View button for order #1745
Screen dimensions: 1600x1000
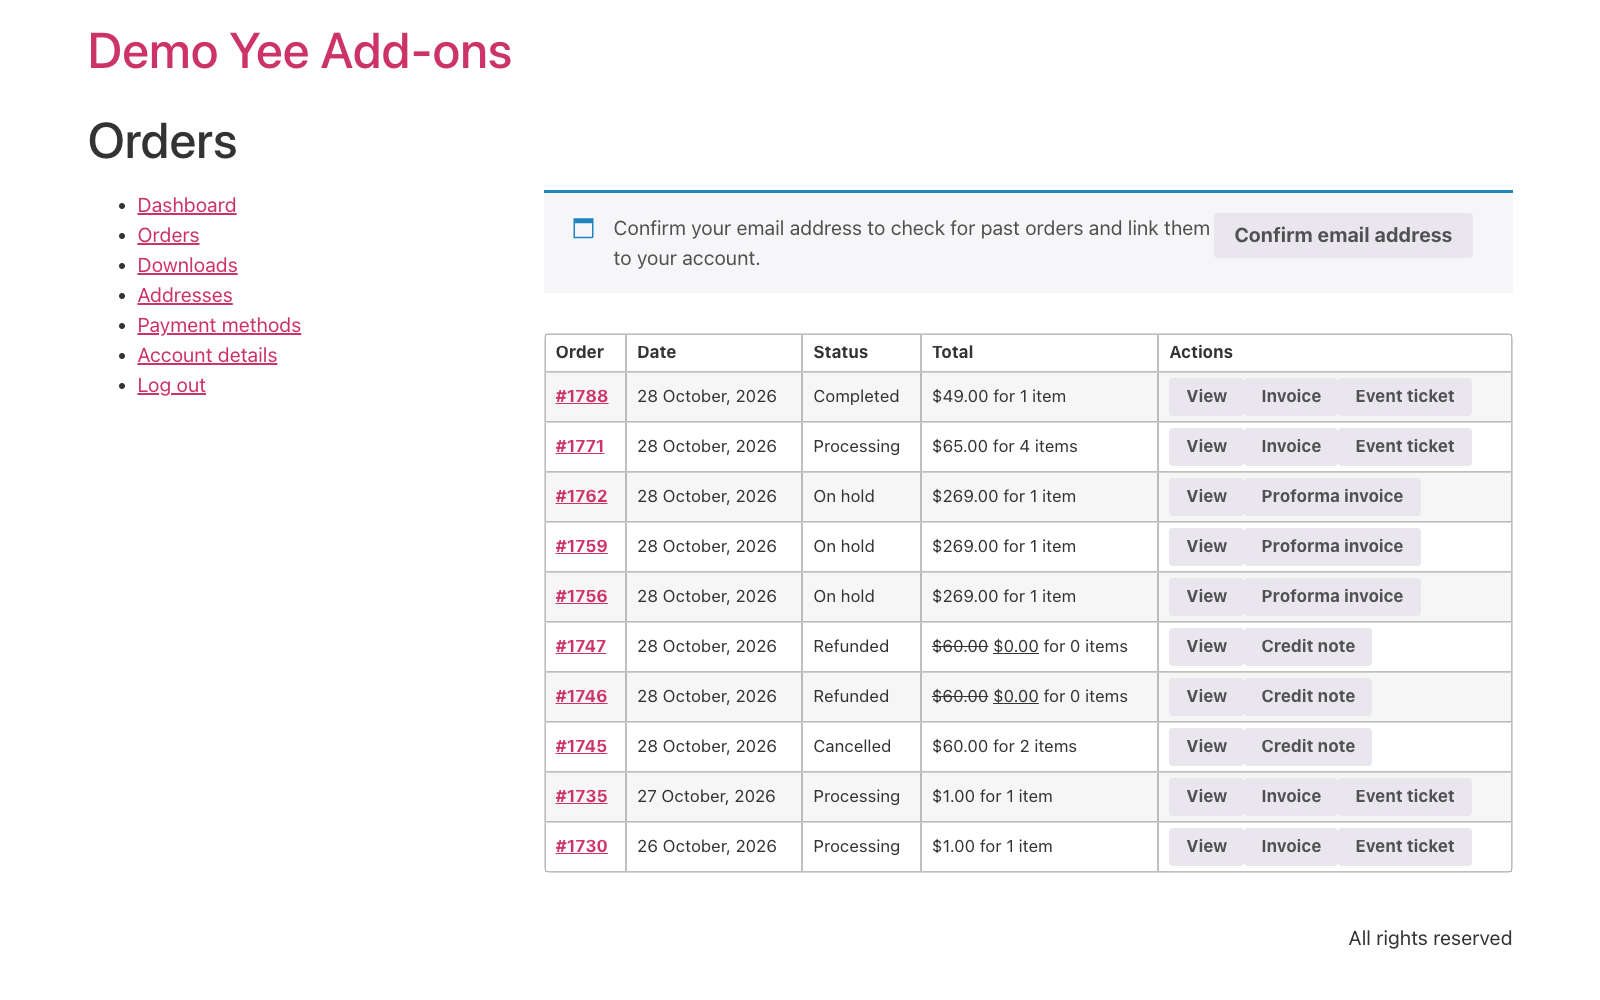[1206, 746]
